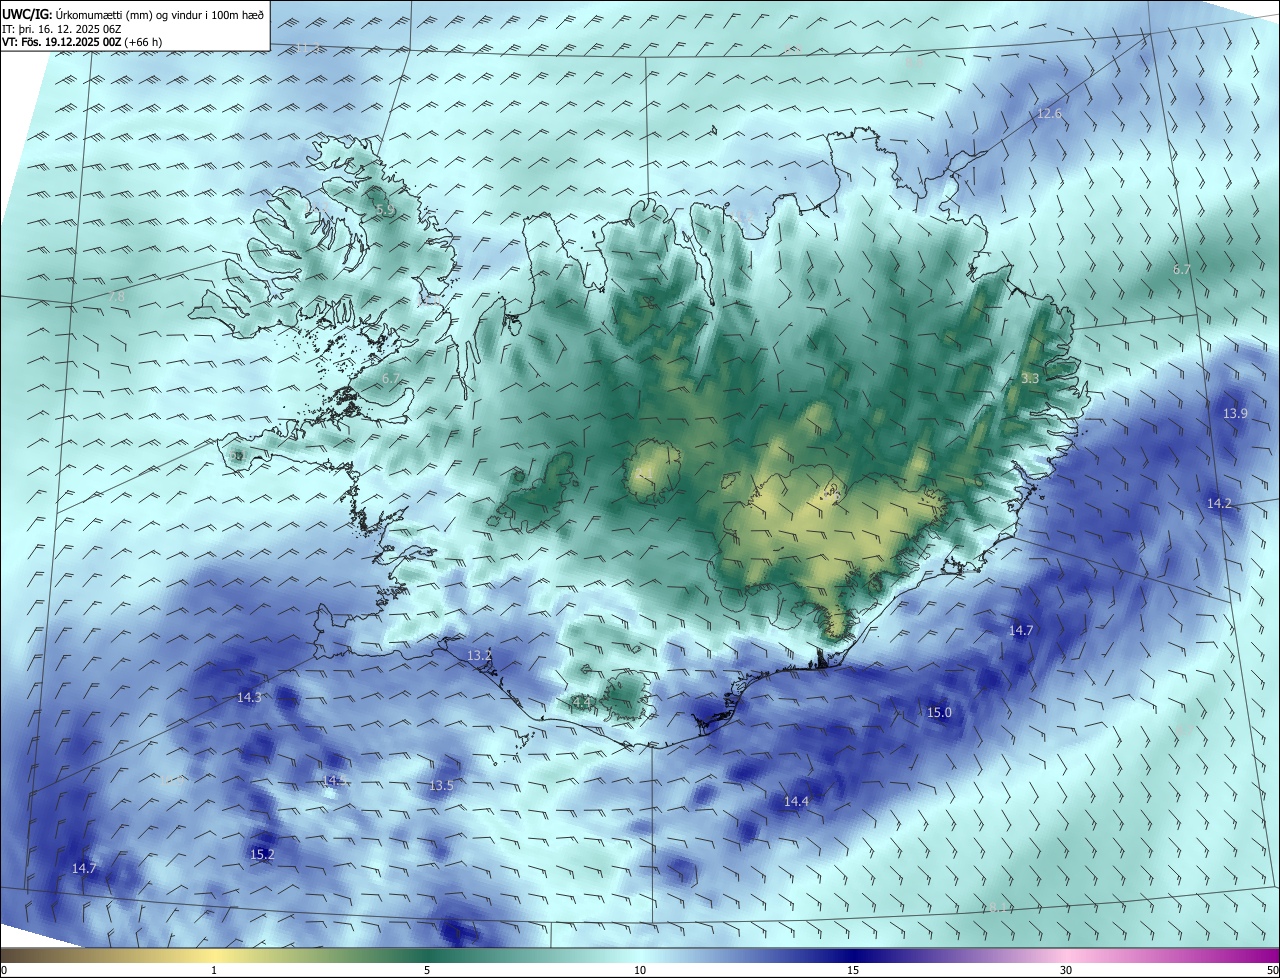Select the 15.2 value label on the map
This screenshot has height=978, width=1280.
(262, 854)
